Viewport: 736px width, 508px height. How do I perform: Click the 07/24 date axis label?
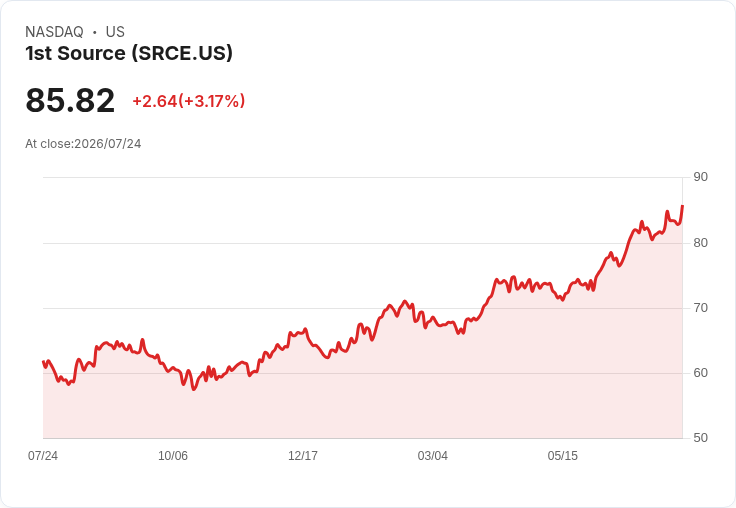click(x=43, y=455)
